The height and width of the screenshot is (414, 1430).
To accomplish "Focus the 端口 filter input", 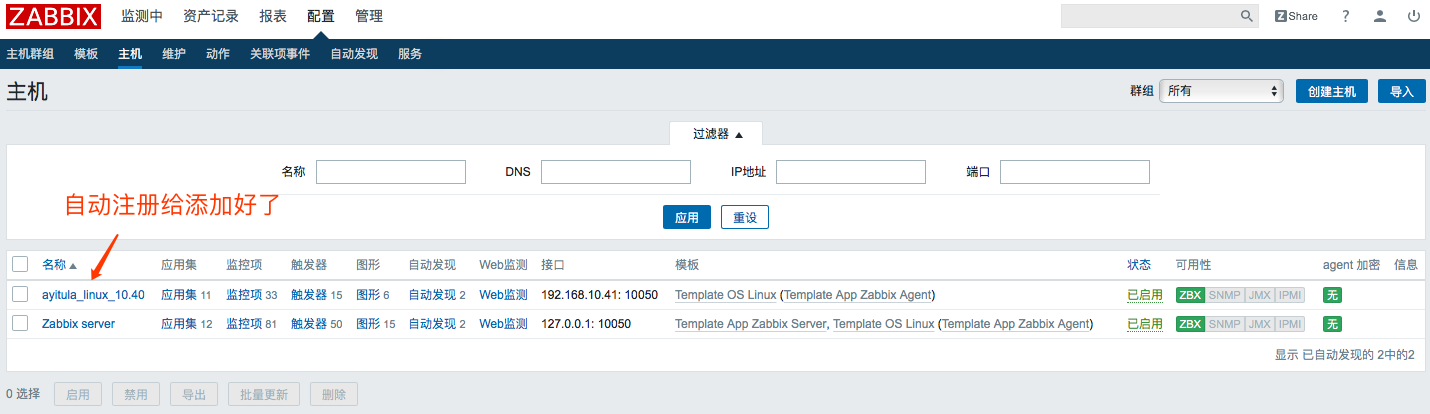I will tap(1075, 172).
